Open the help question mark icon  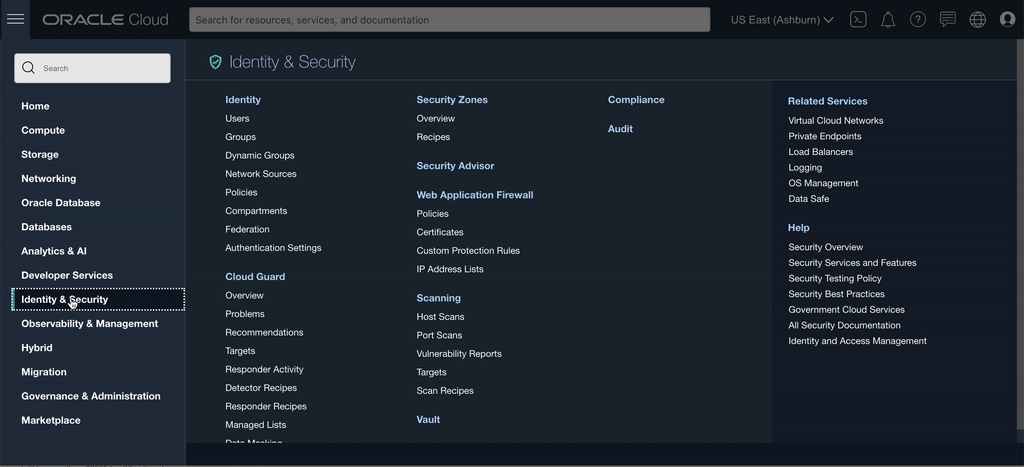(x=918, y=20)
